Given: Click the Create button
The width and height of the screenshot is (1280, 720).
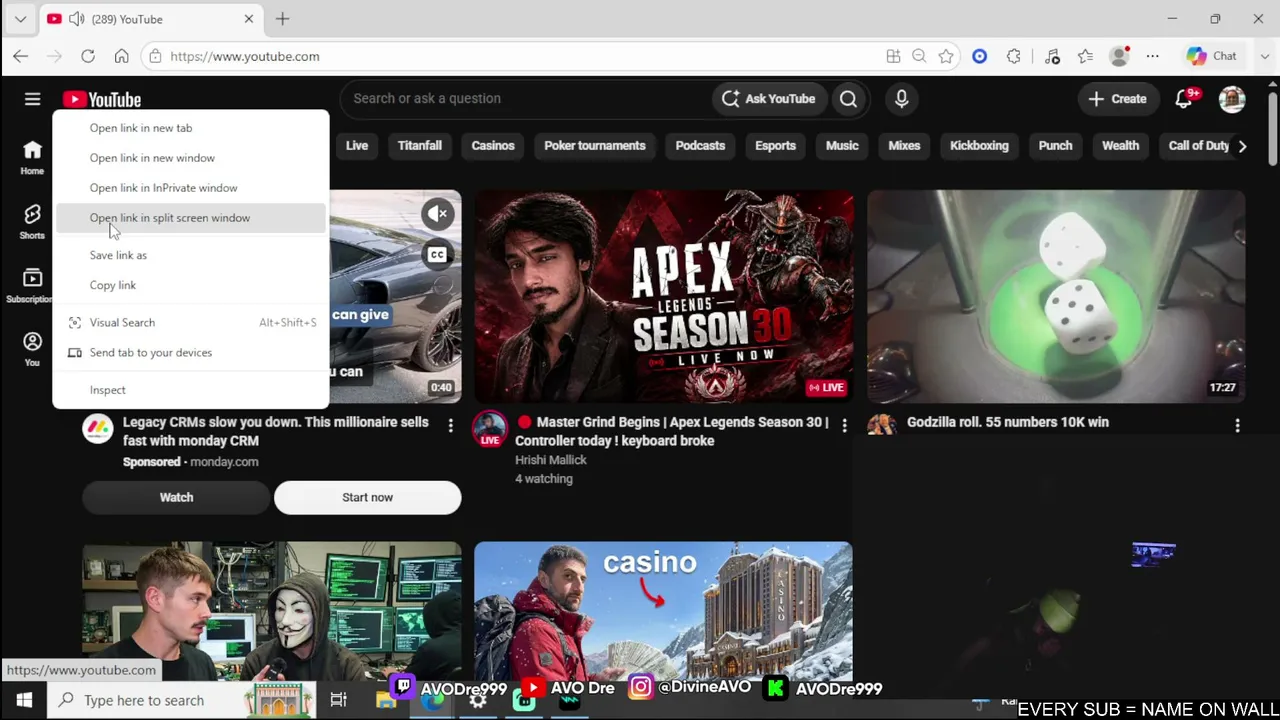Looking at the screenshot, I should coord(1117,99).
